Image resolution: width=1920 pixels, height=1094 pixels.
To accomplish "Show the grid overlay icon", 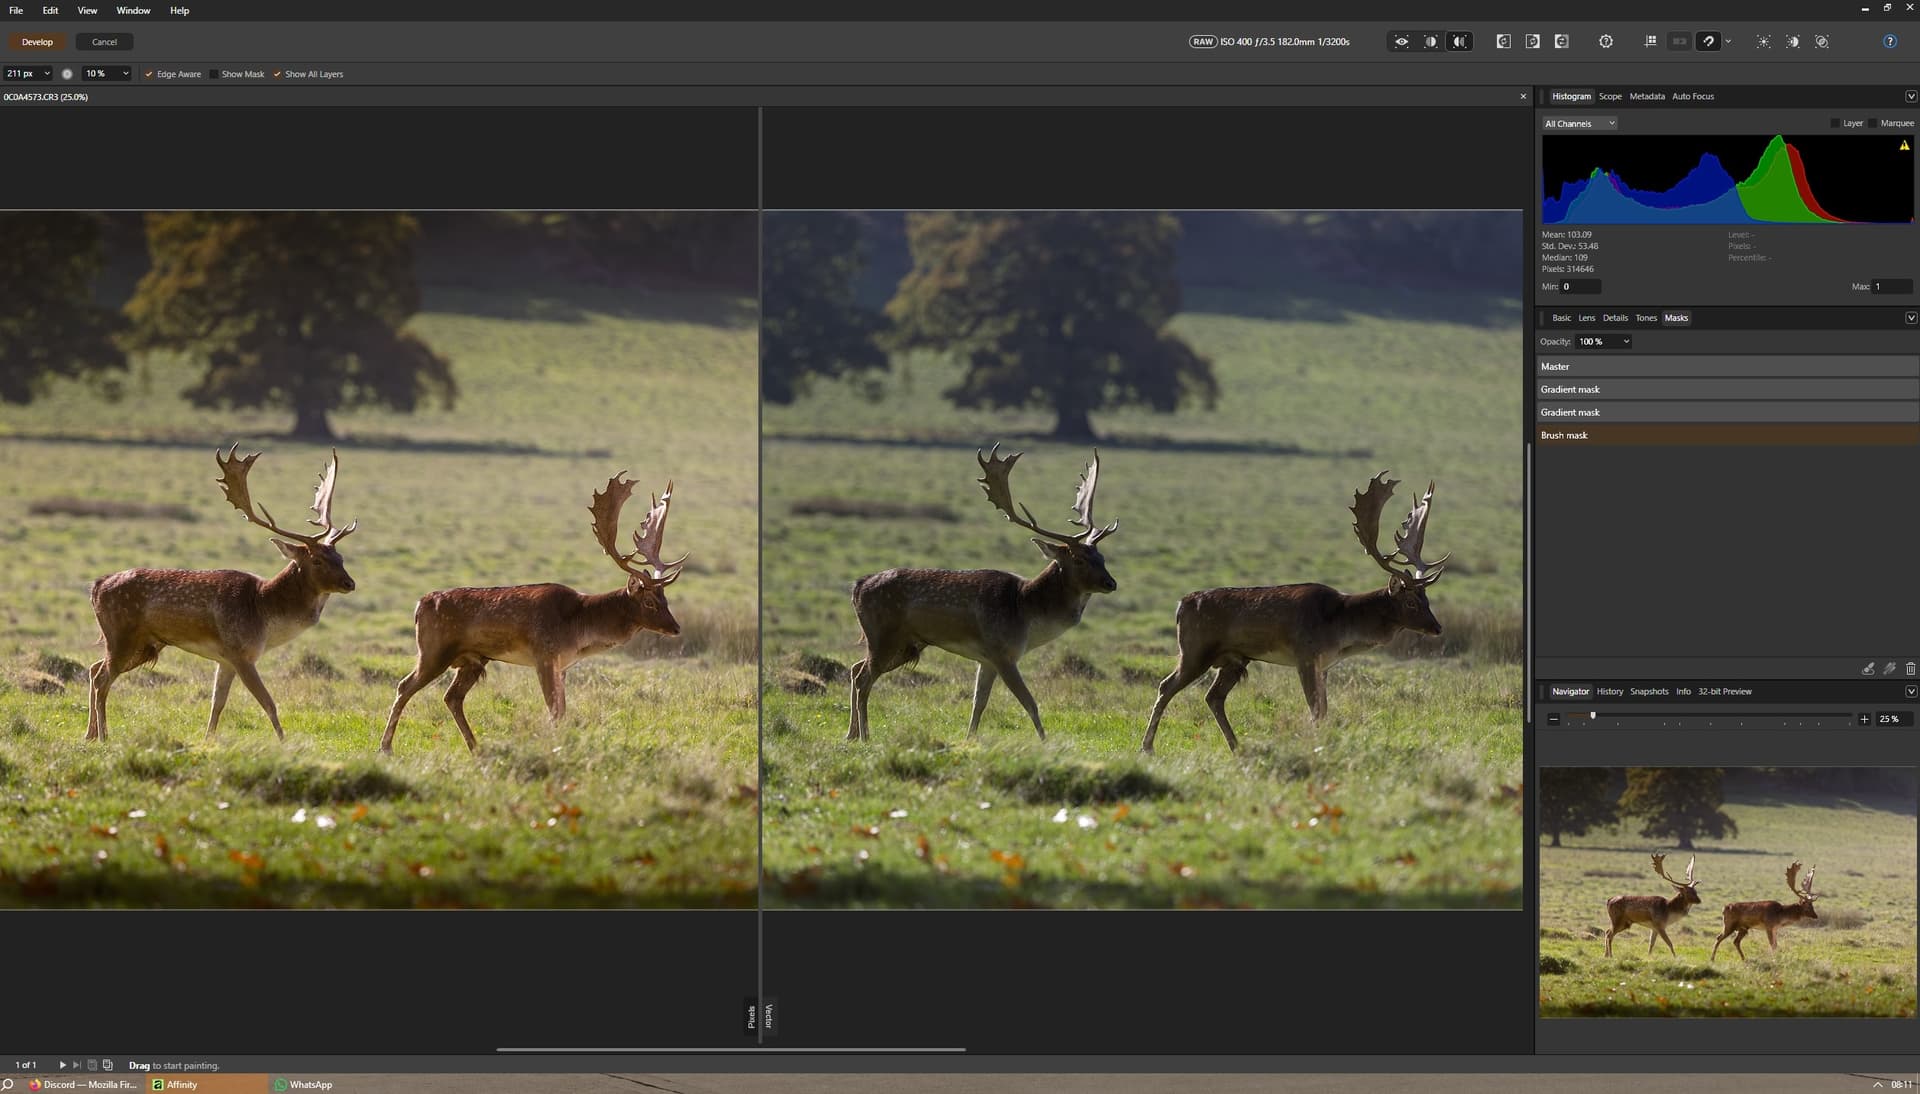I will (x=1650, y=42).
